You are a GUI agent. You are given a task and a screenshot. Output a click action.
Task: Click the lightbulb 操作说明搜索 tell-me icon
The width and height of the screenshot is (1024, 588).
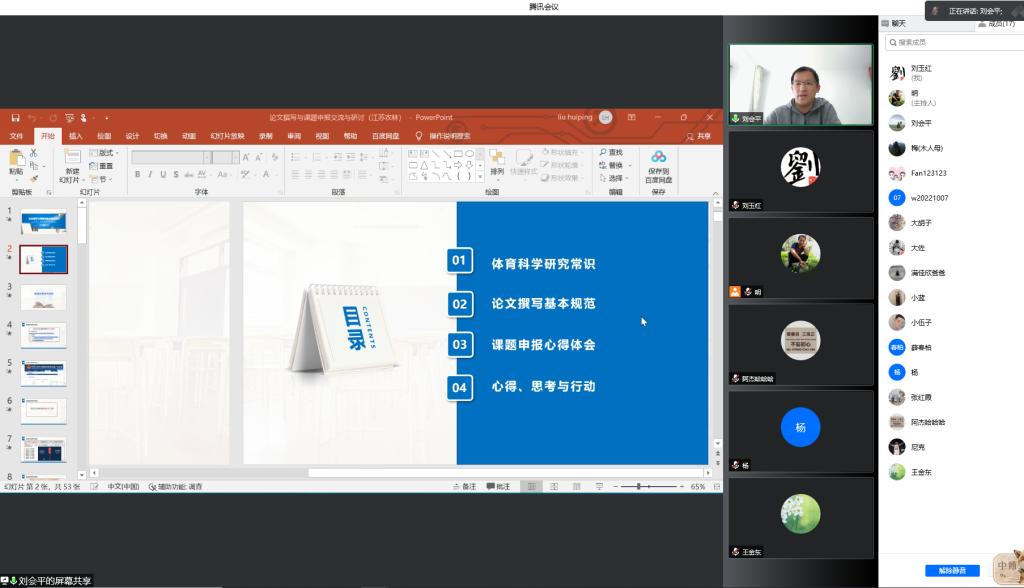pyautogui.click(x=419, y=136)
